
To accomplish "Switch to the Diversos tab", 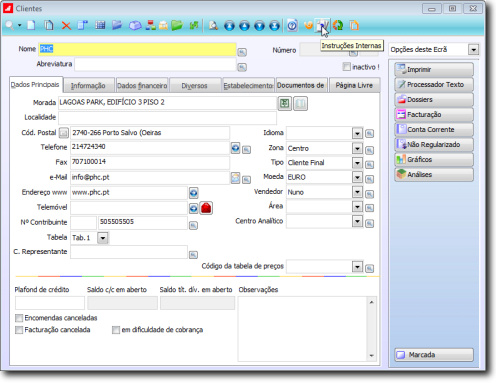I will point(195,86).
